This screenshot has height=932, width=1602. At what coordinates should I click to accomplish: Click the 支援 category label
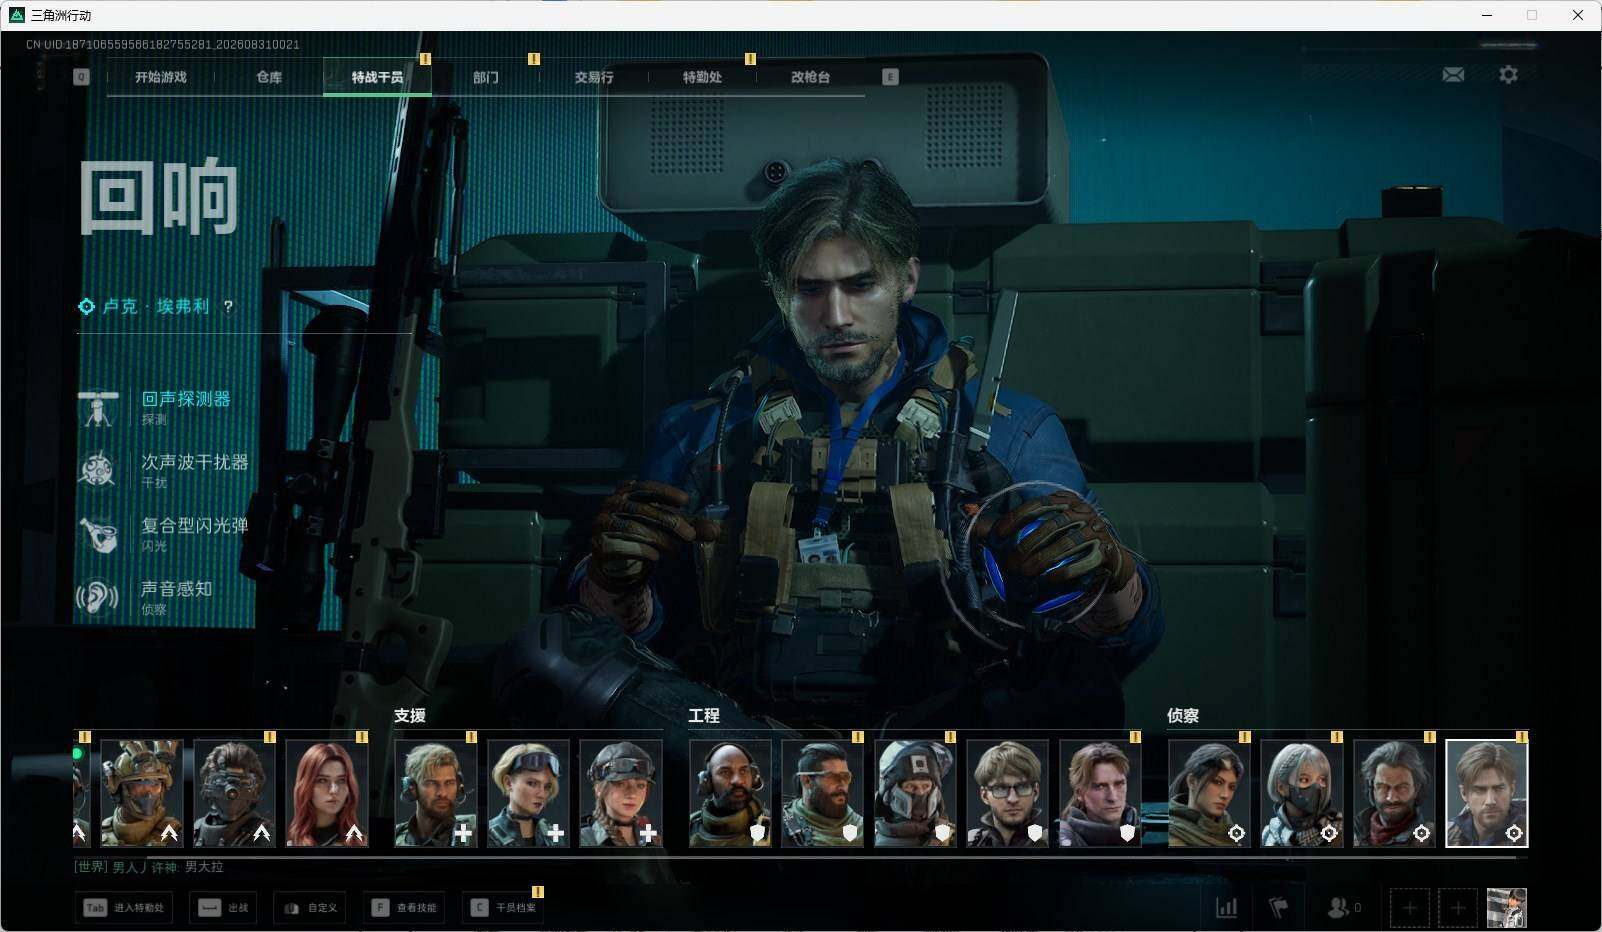pos(410,716)
